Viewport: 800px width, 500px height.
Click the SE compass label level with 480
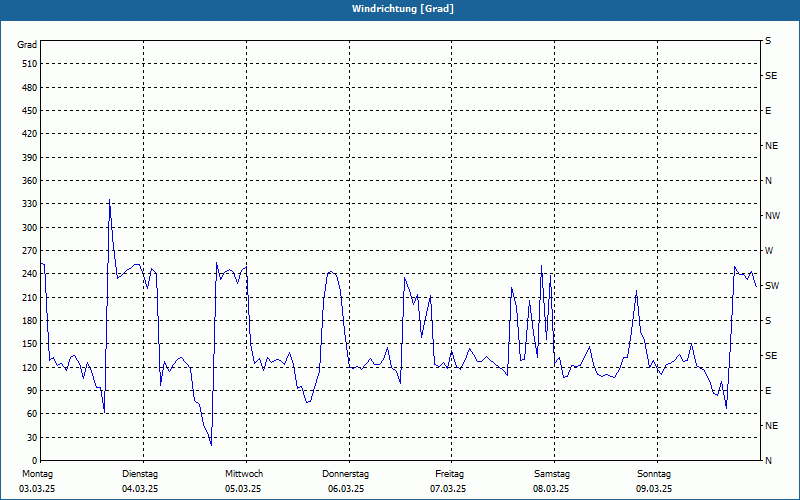[771, 76]
